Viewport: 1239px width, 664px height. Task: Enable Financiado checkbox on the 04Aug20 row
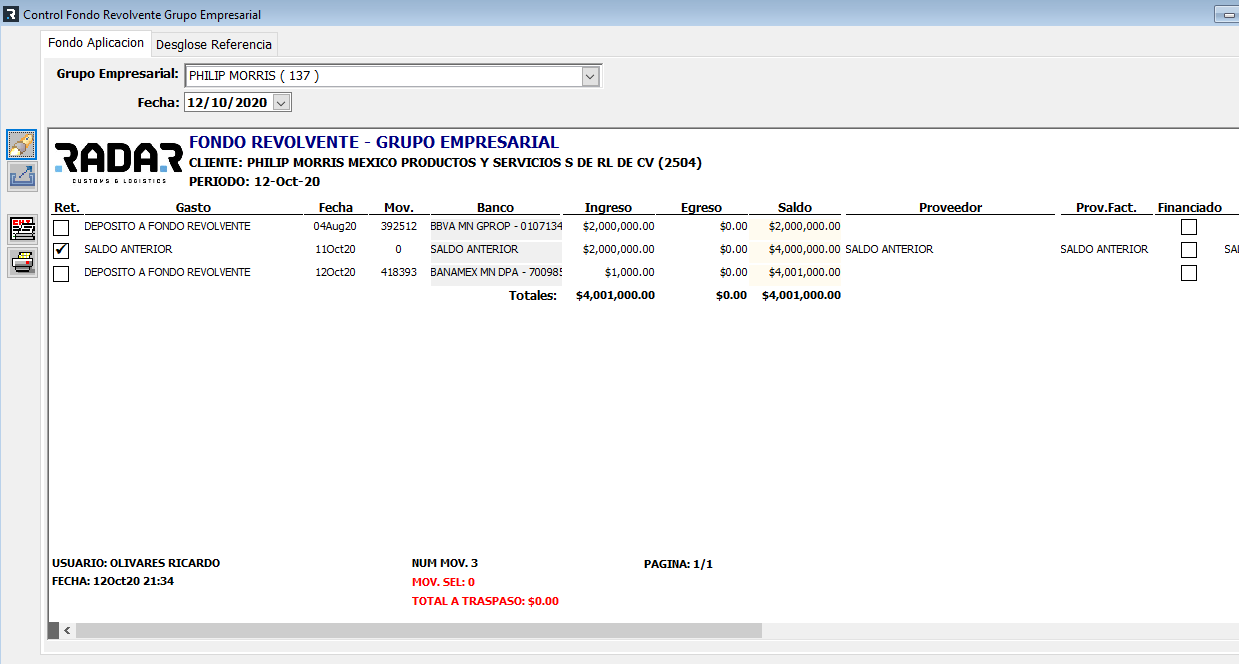point(1189,227)
